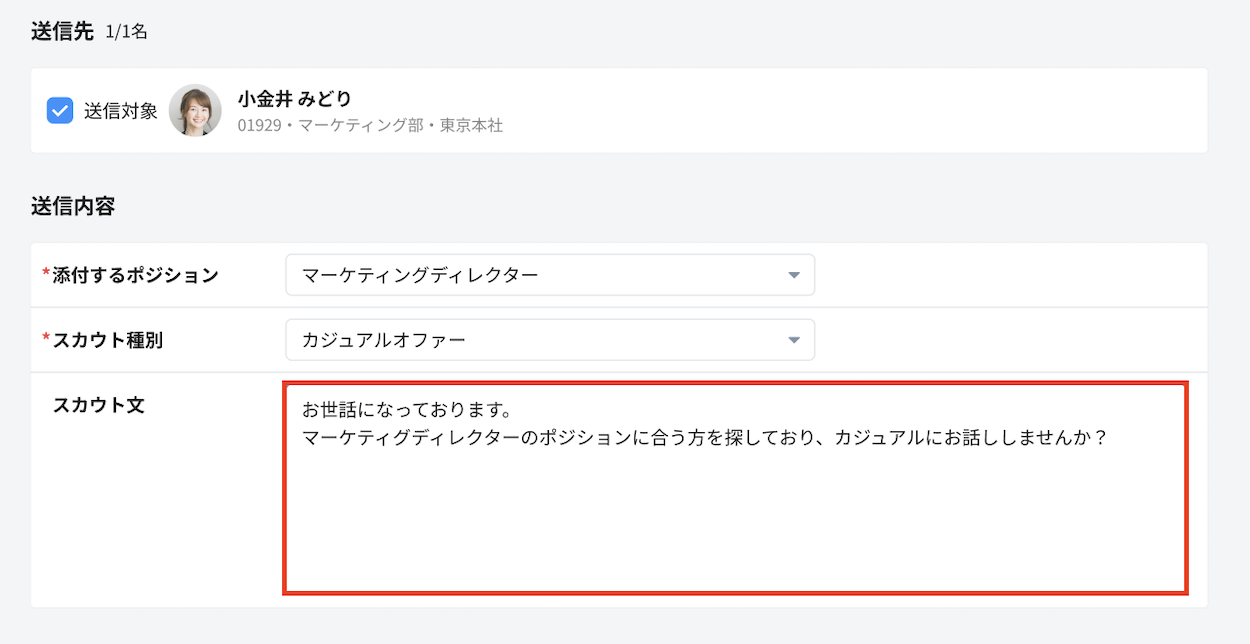The height and width of the screenshot is (644, 1250).
Task: Click the arrow icon on スカウト種別 dropdown
Action: click(x=793, y=340)
